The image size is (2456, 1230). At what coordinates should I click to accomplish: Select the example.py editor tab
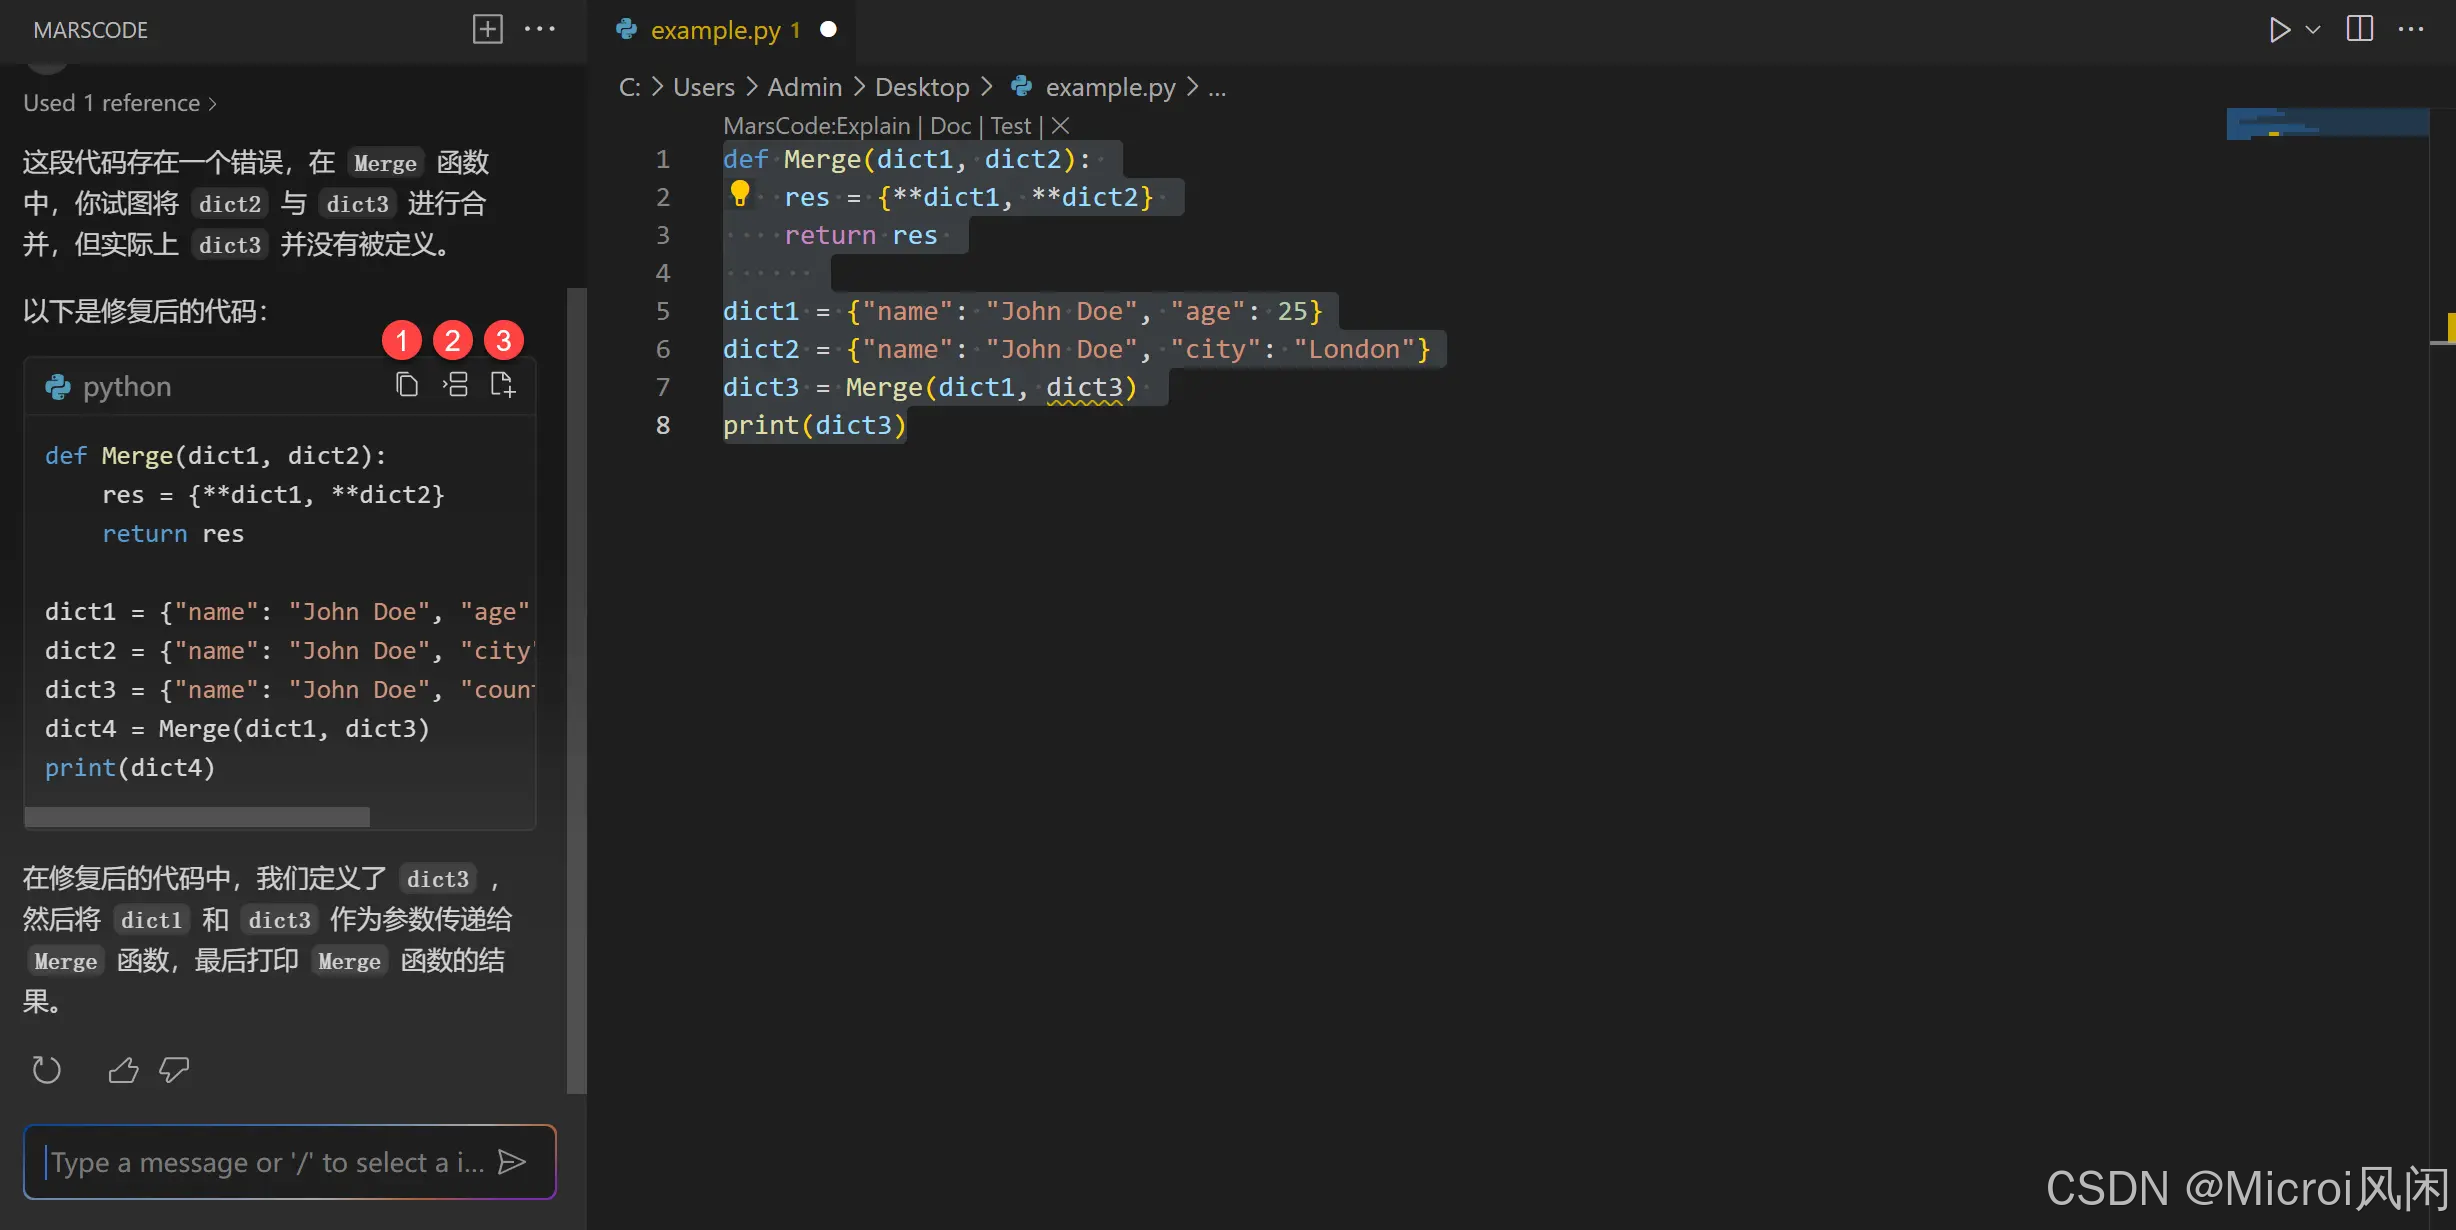click(715, 30)
